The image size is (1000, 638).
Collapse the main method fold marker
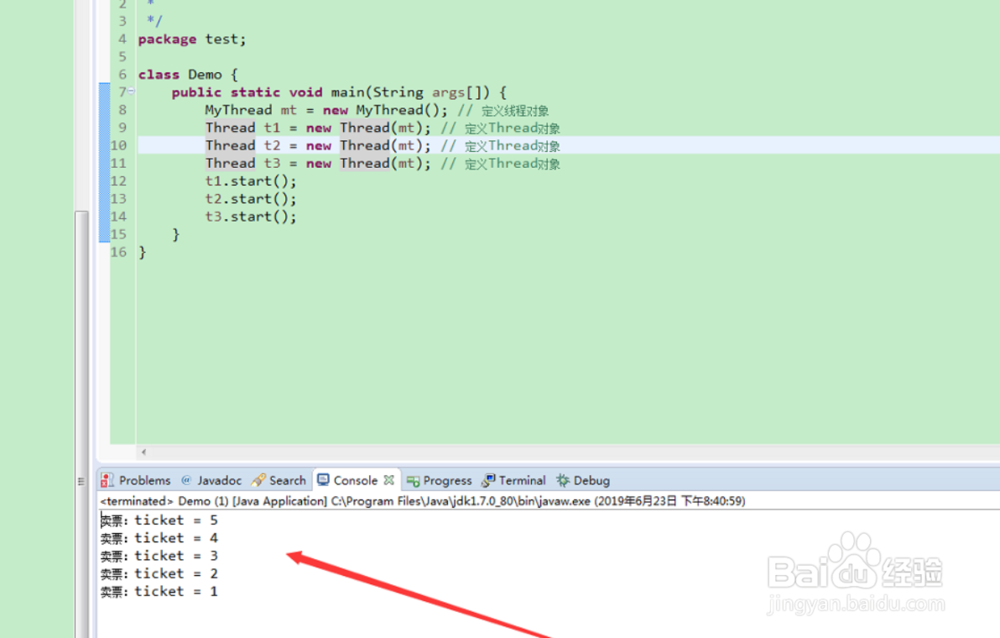click(x=131, y=91)
